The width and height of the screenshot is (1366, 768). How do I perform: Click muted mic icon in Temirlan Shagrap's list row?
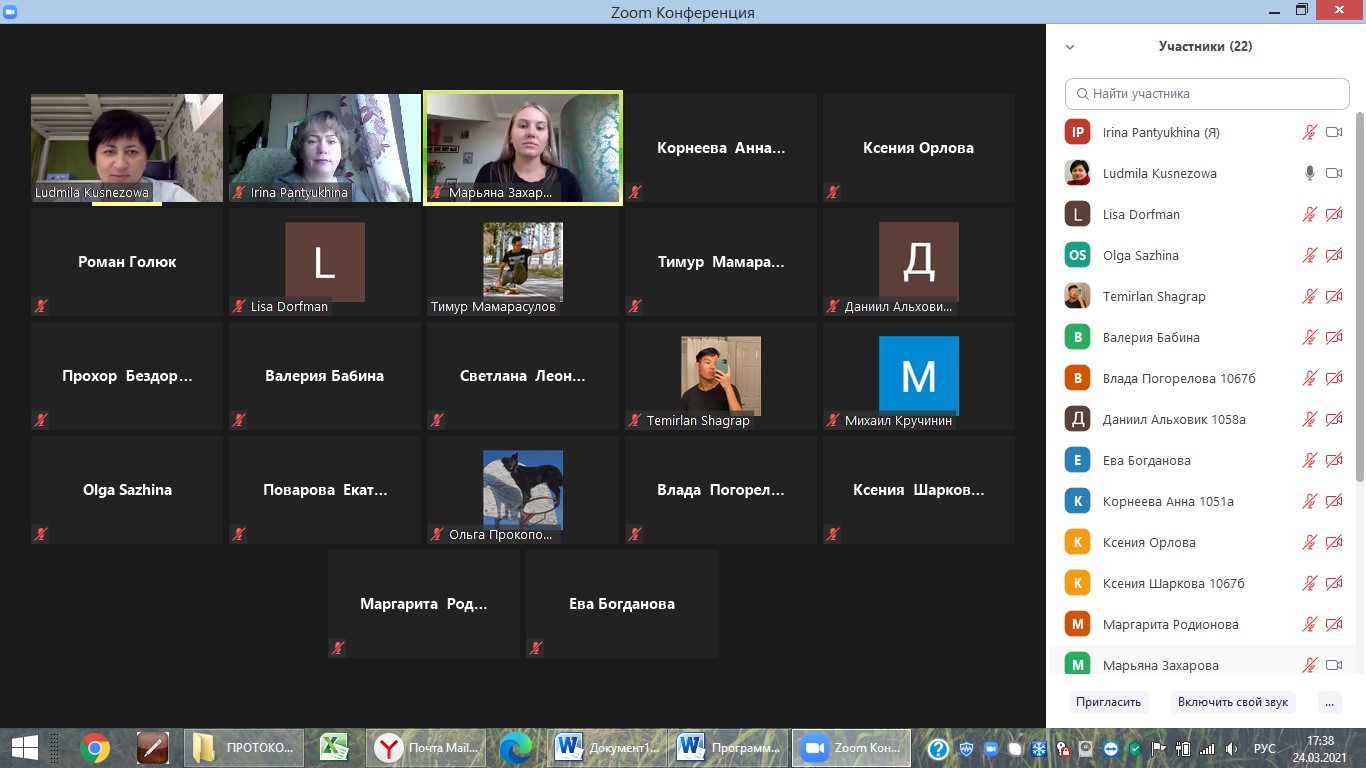tap(1309, 296)
